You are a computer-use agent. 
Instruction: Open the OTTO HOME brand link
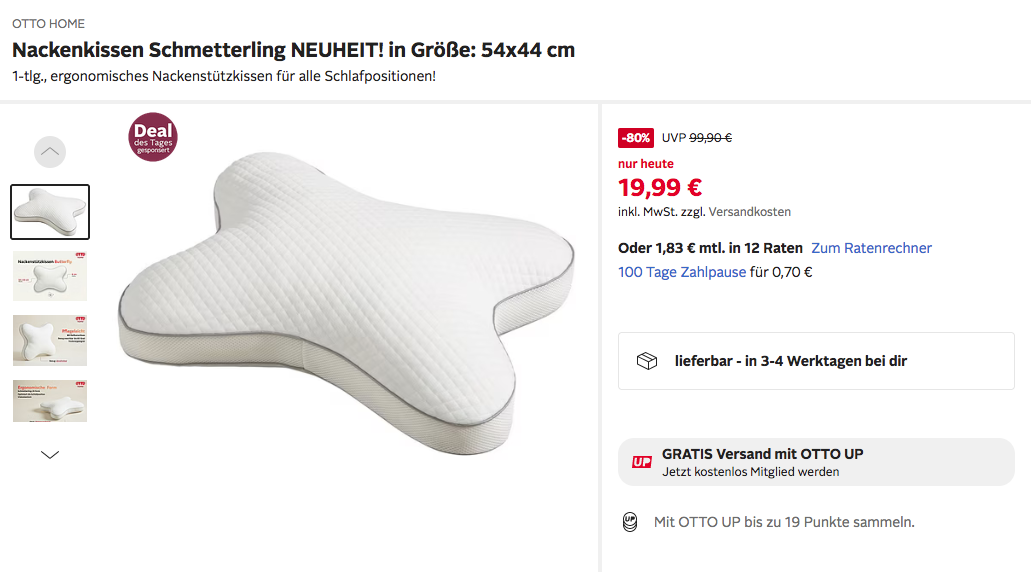tap(48, 23)
